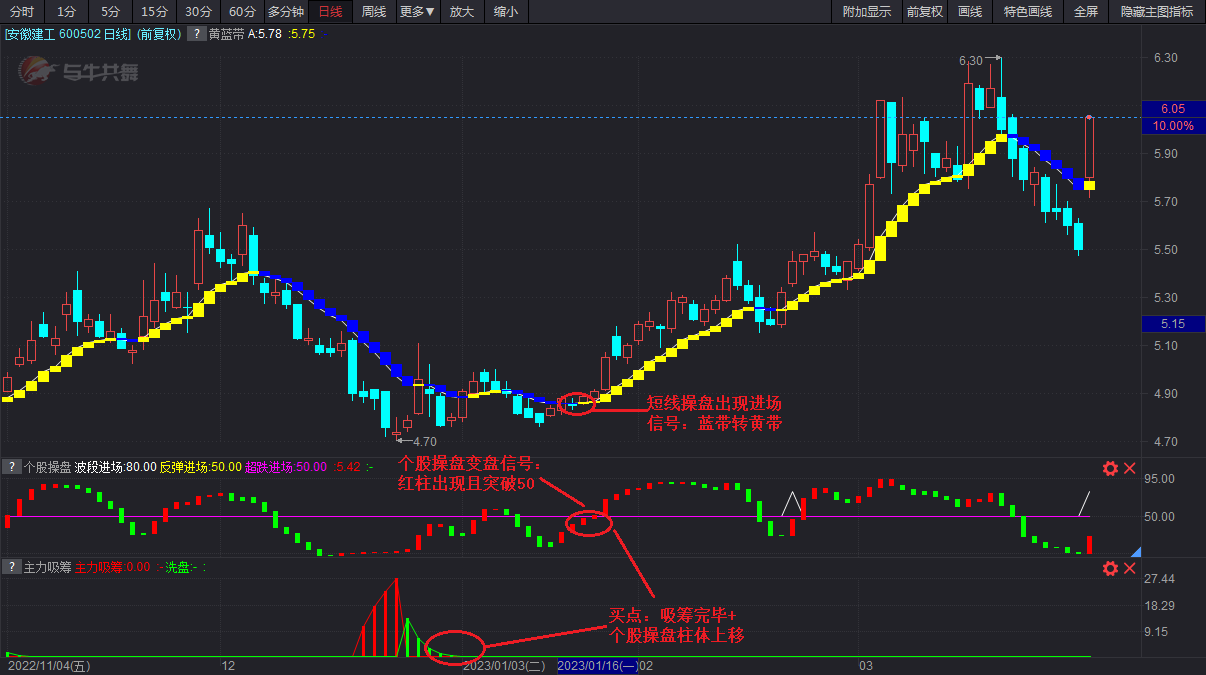Click 超跌进场:50.00 value label

point(286,467)
